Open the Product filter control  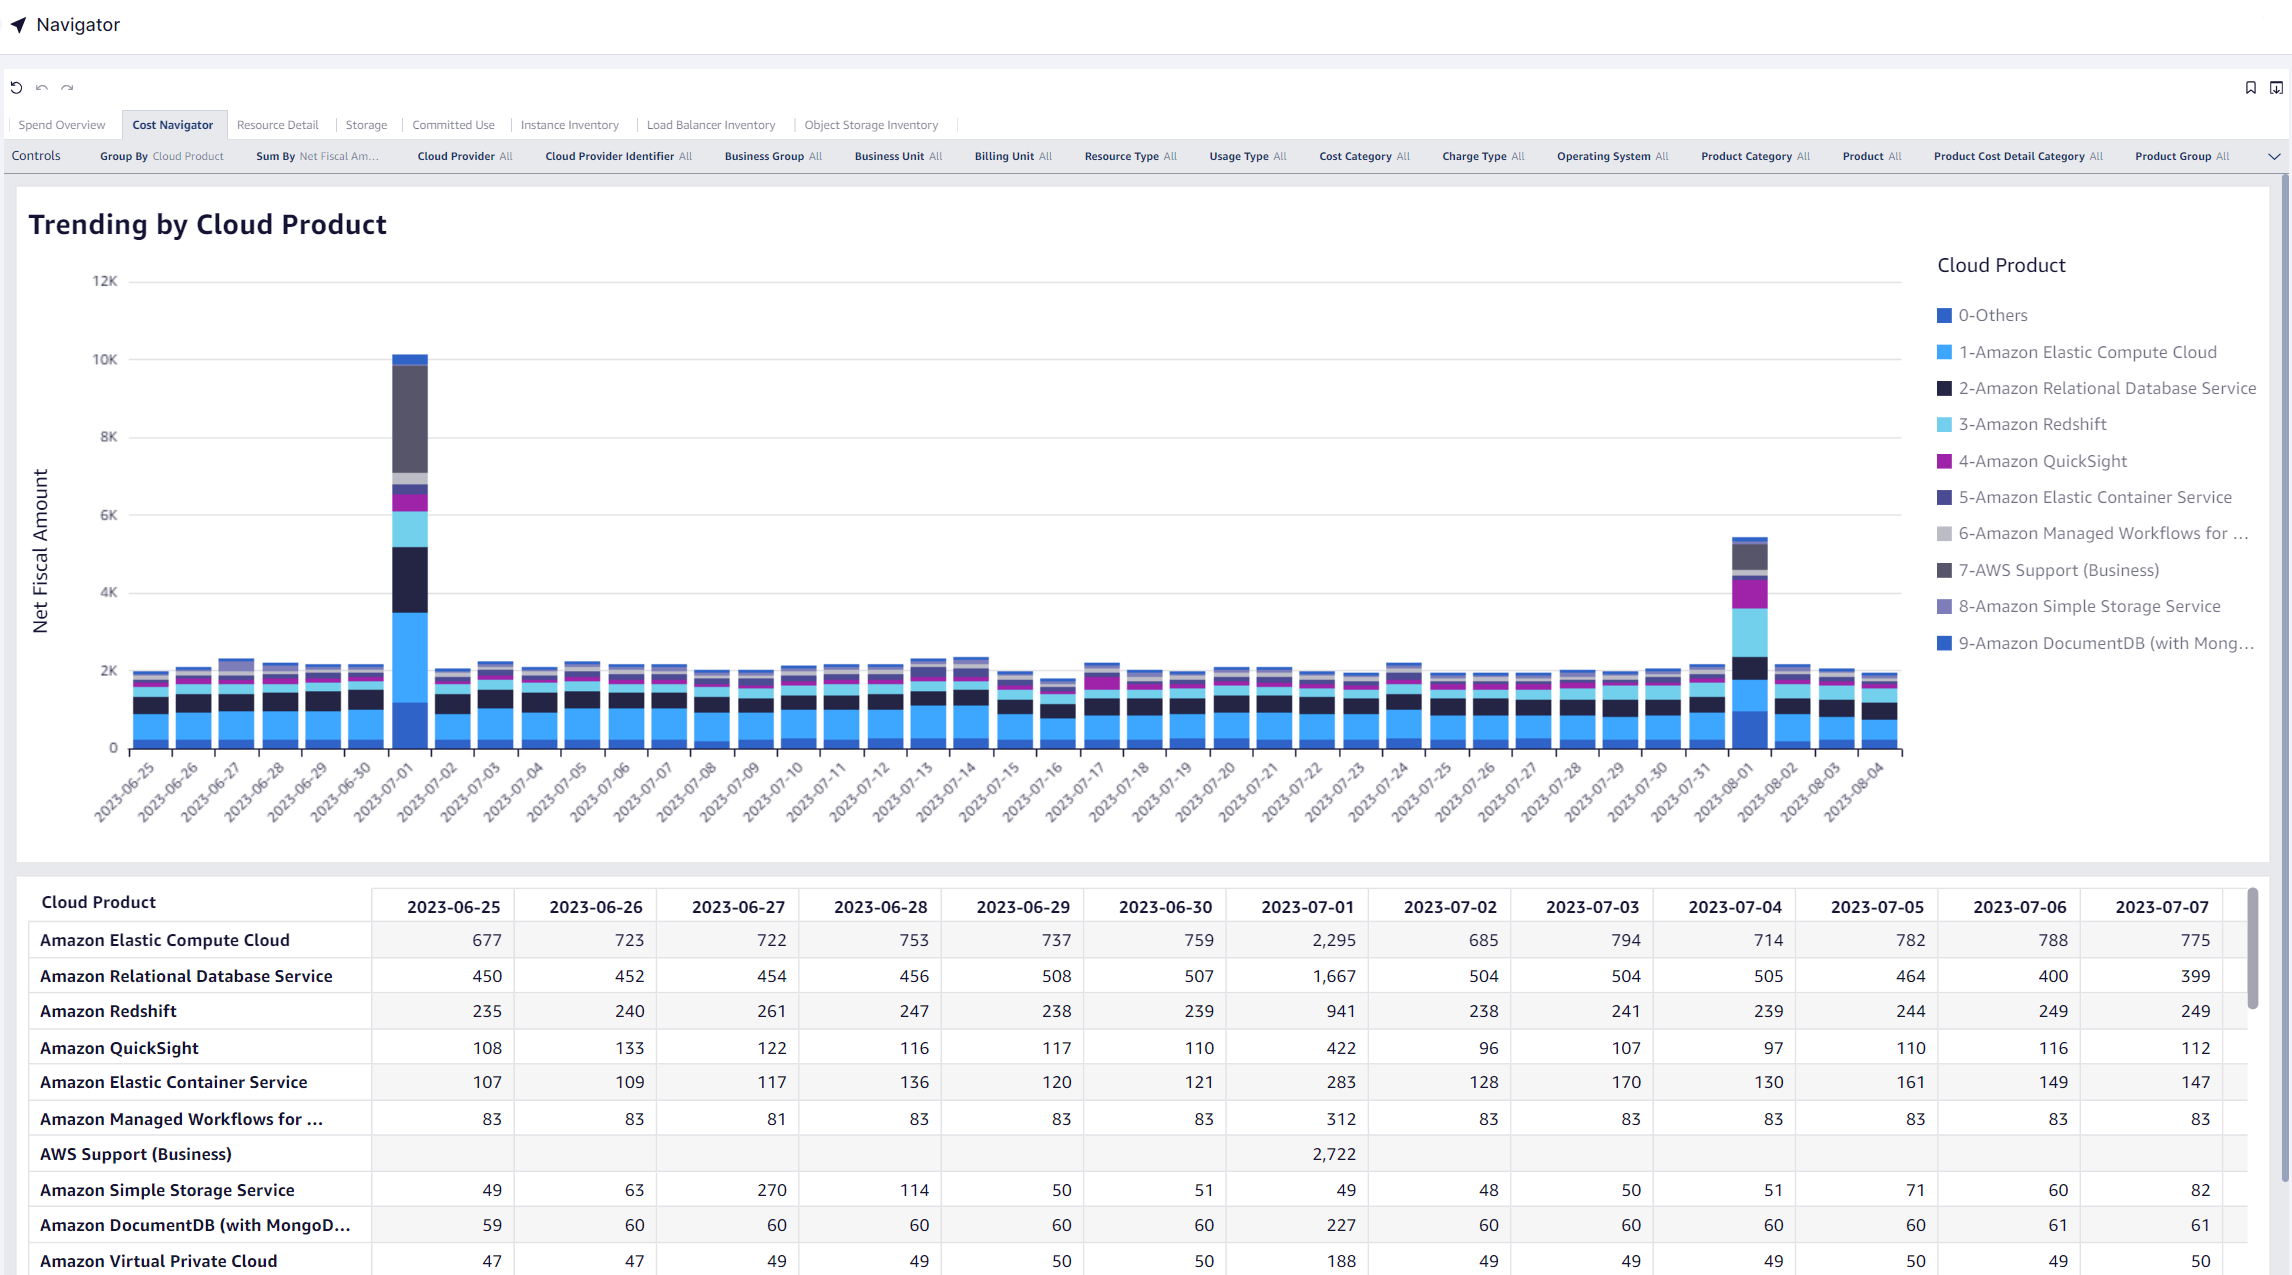(1872, 156)
